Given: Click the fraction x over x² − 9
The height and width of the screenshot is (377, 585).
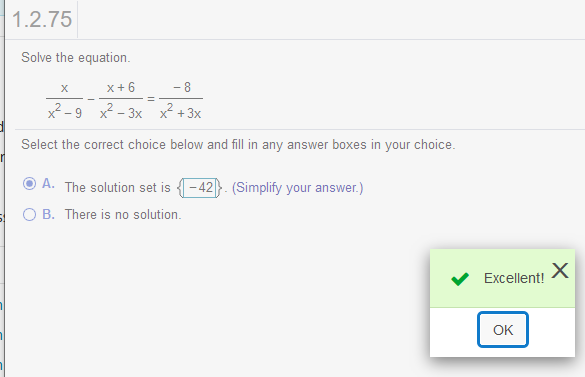Looking at the screenshot, I should (65, 100).
